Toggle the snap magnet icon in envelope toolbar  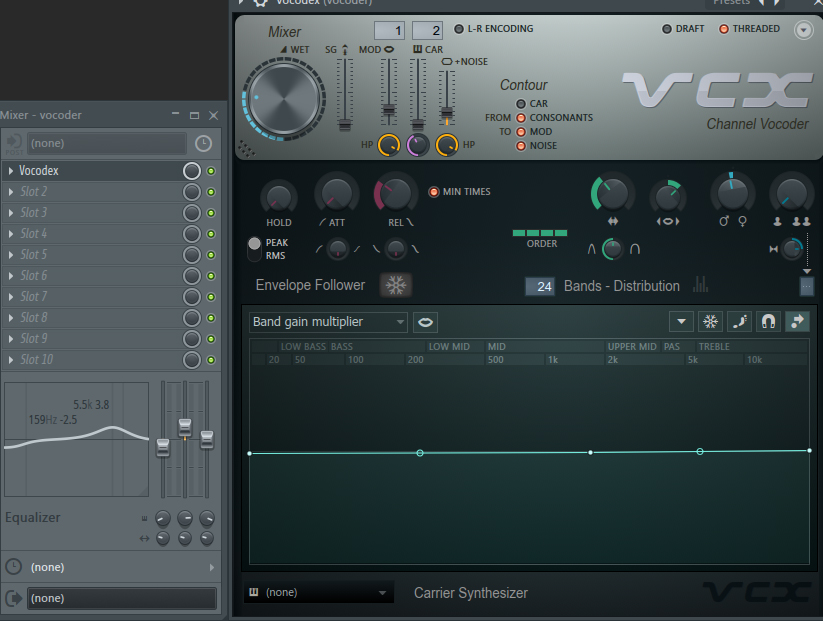click(768, 321)
